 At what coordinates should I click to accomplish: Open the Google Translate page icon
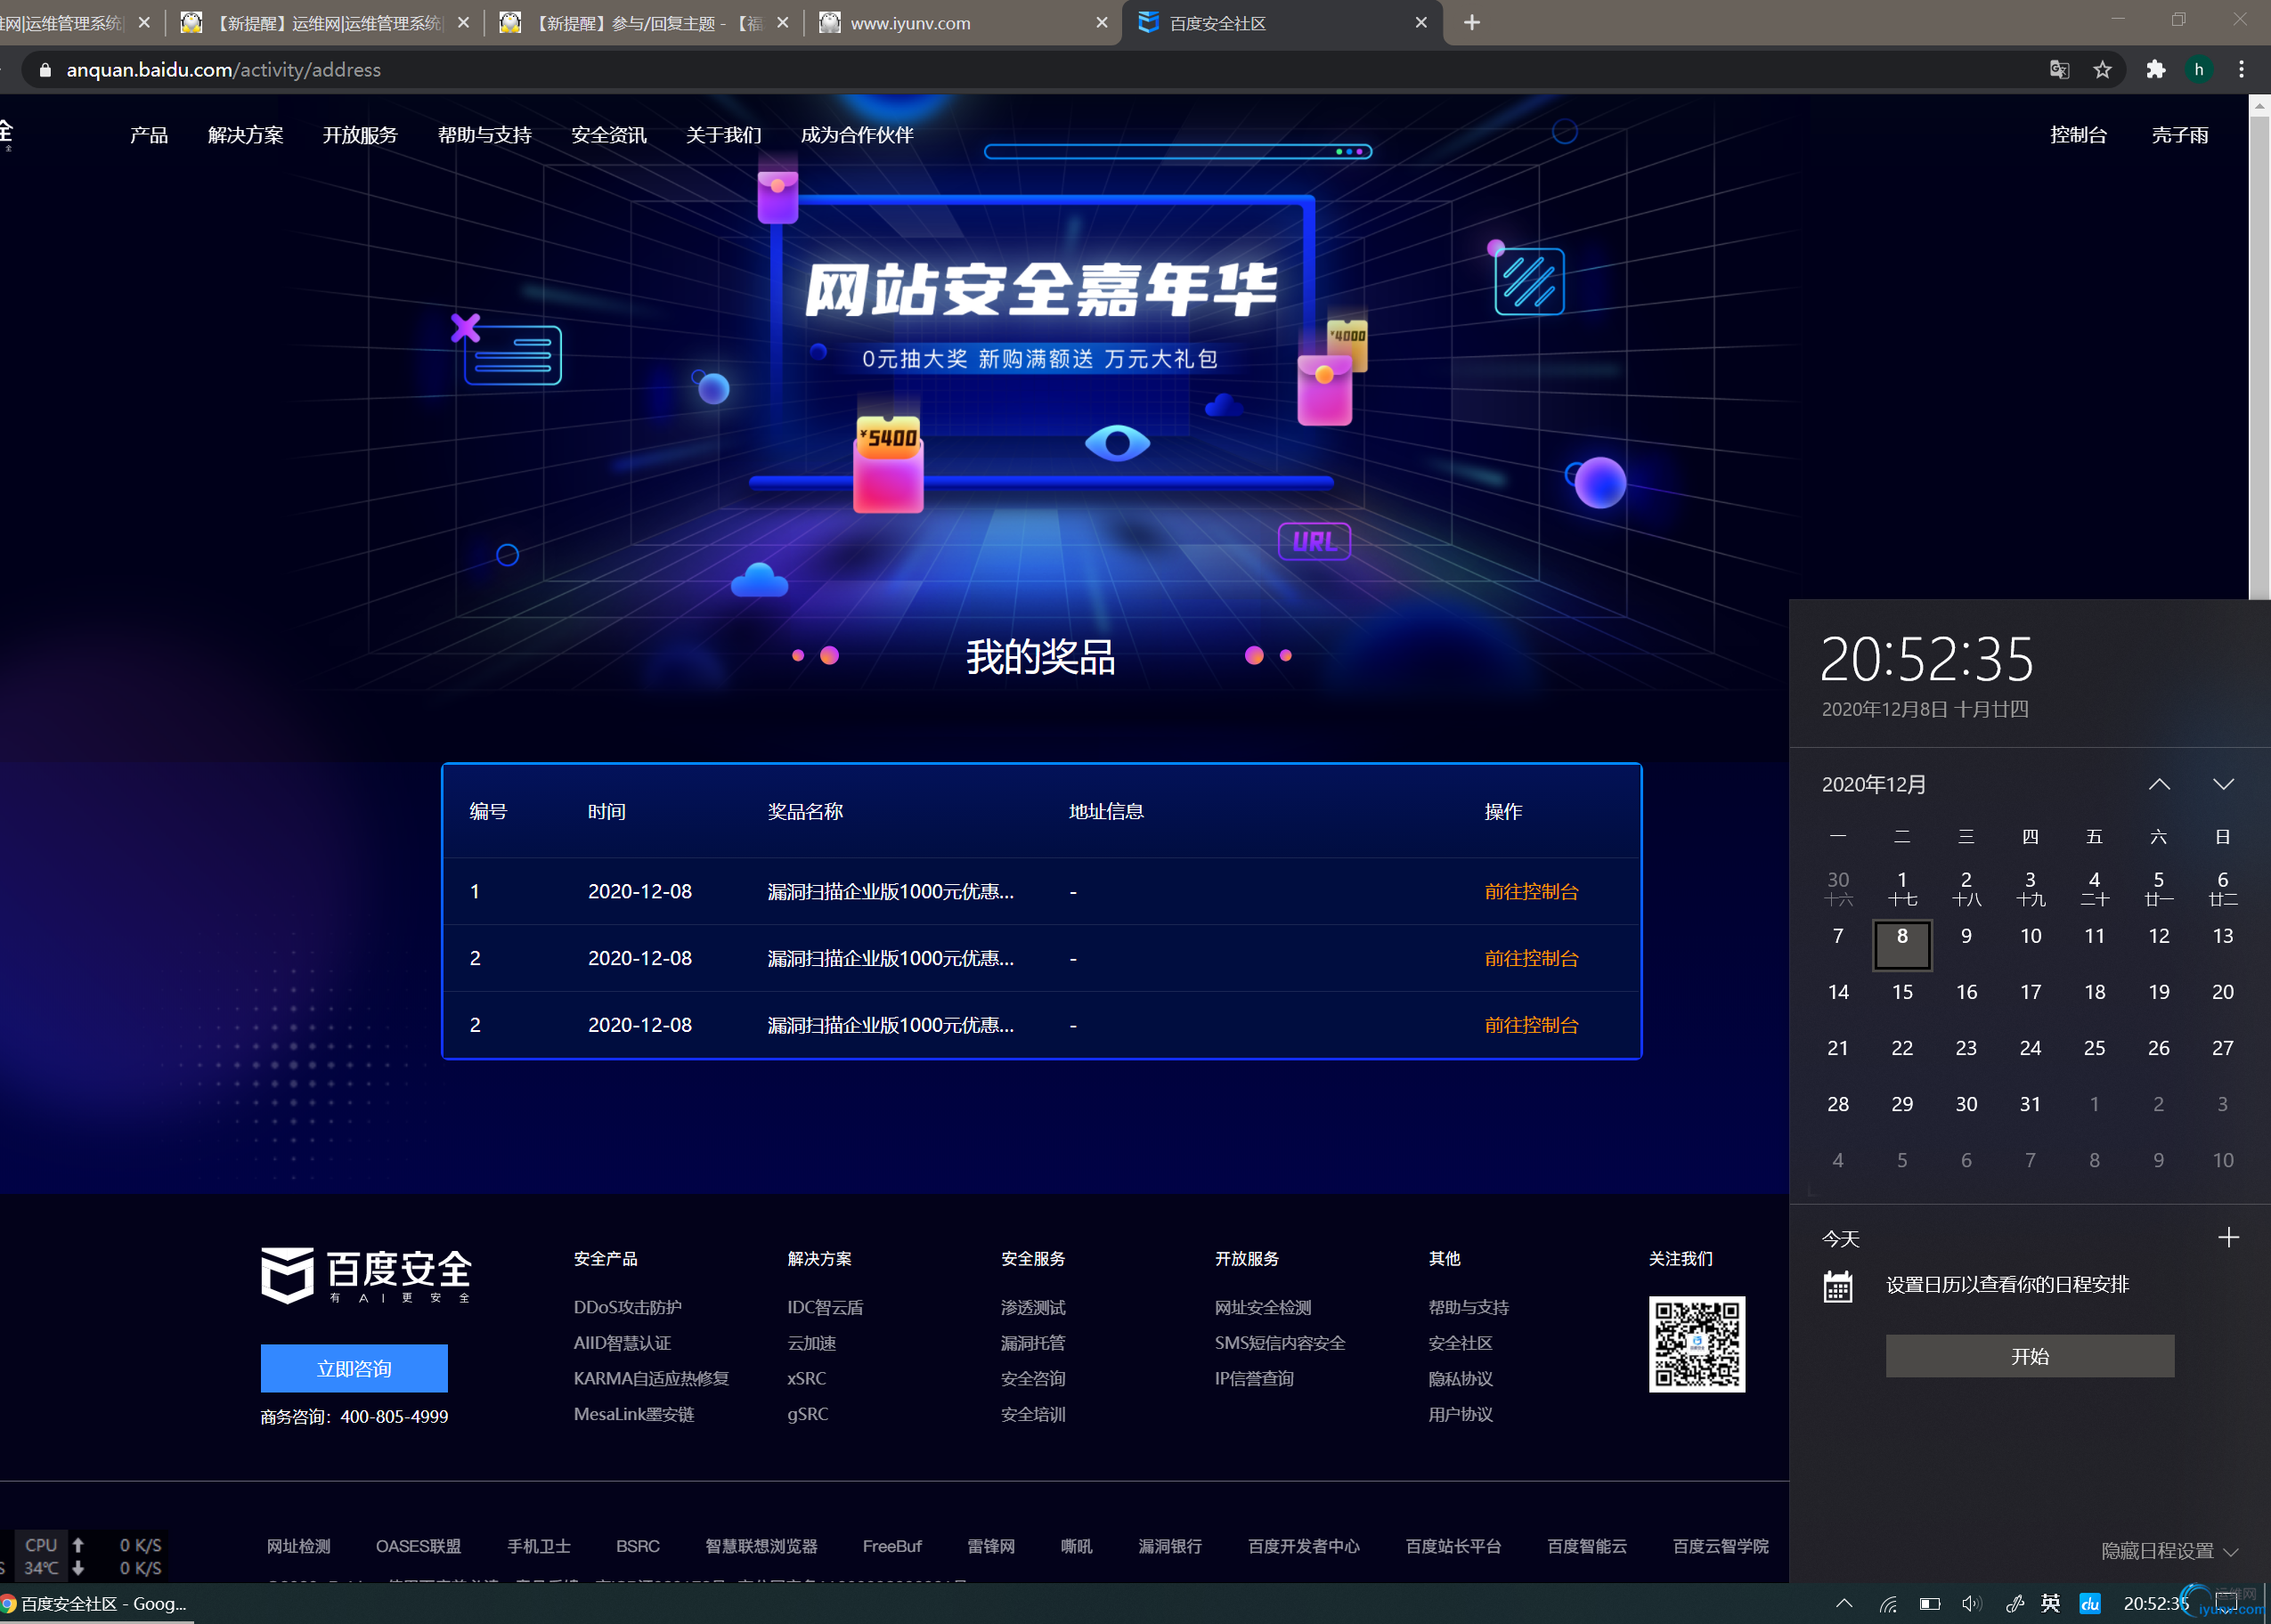2059,70
